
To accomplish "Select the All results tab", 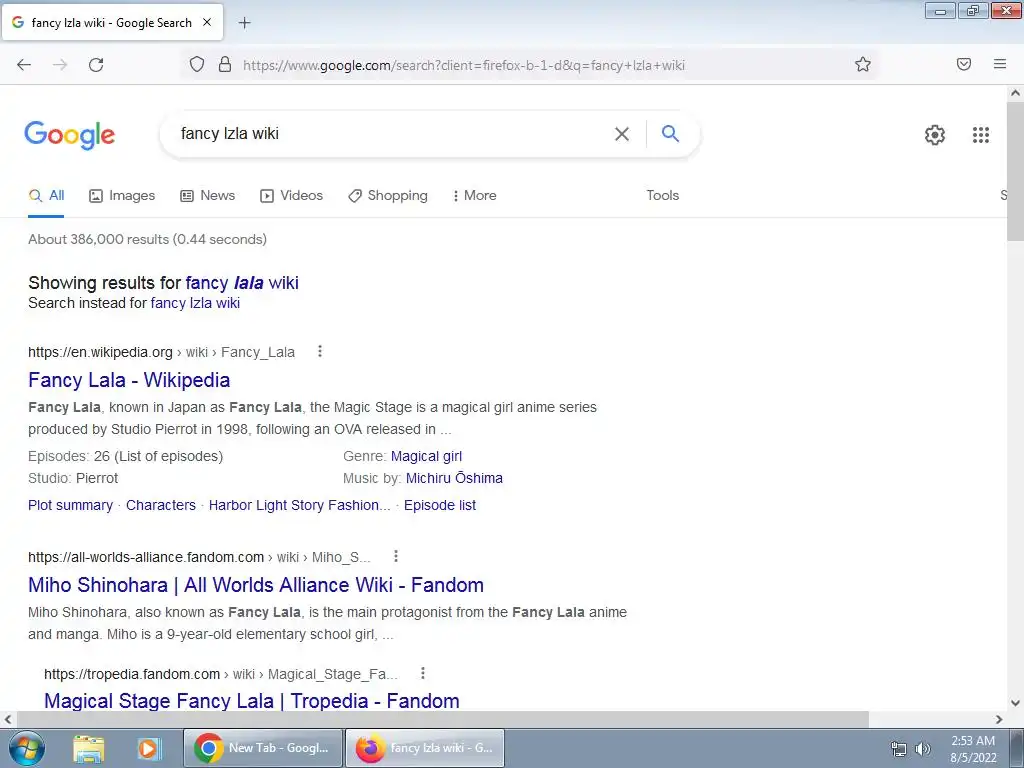I will tap(46, 195).
